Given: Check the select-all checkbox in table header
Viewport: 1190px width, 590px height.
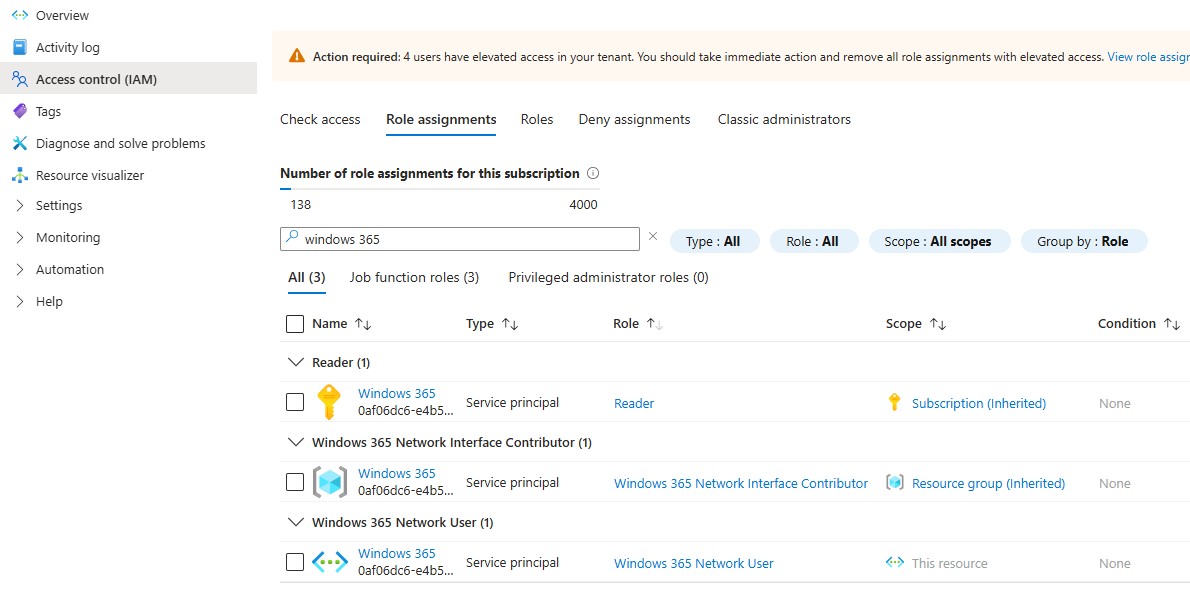Looking at the screenshot, I should tap(295, 324).
